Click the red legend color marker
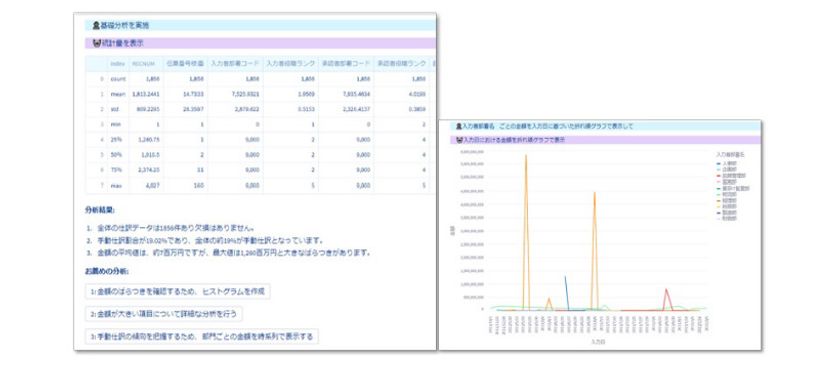 click(x=718, y=176)
